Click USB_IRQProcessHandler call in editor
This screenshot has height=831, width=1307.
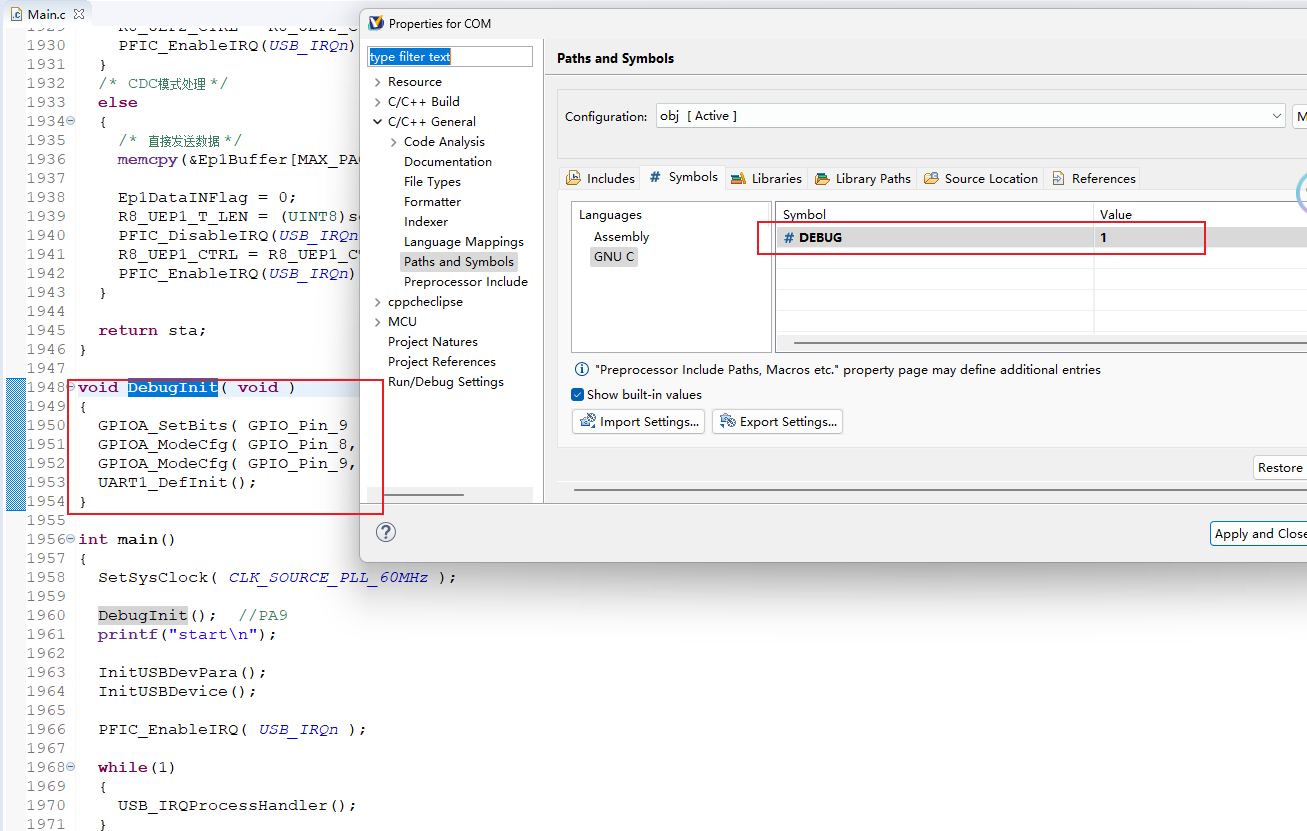[237, 805]
